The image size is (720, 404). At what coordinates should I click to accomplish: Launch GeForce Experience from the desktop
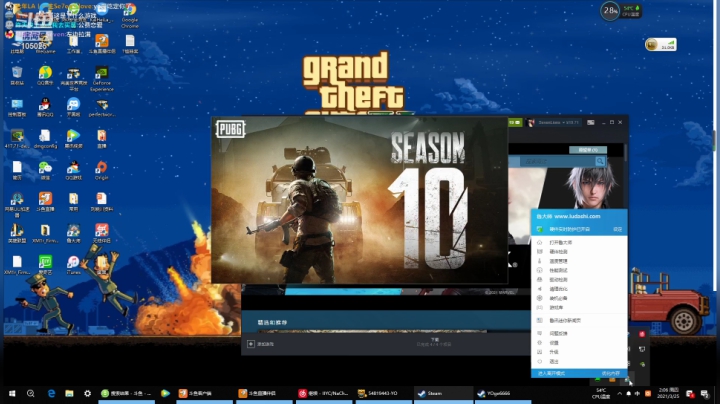click(x=101, y=77)
